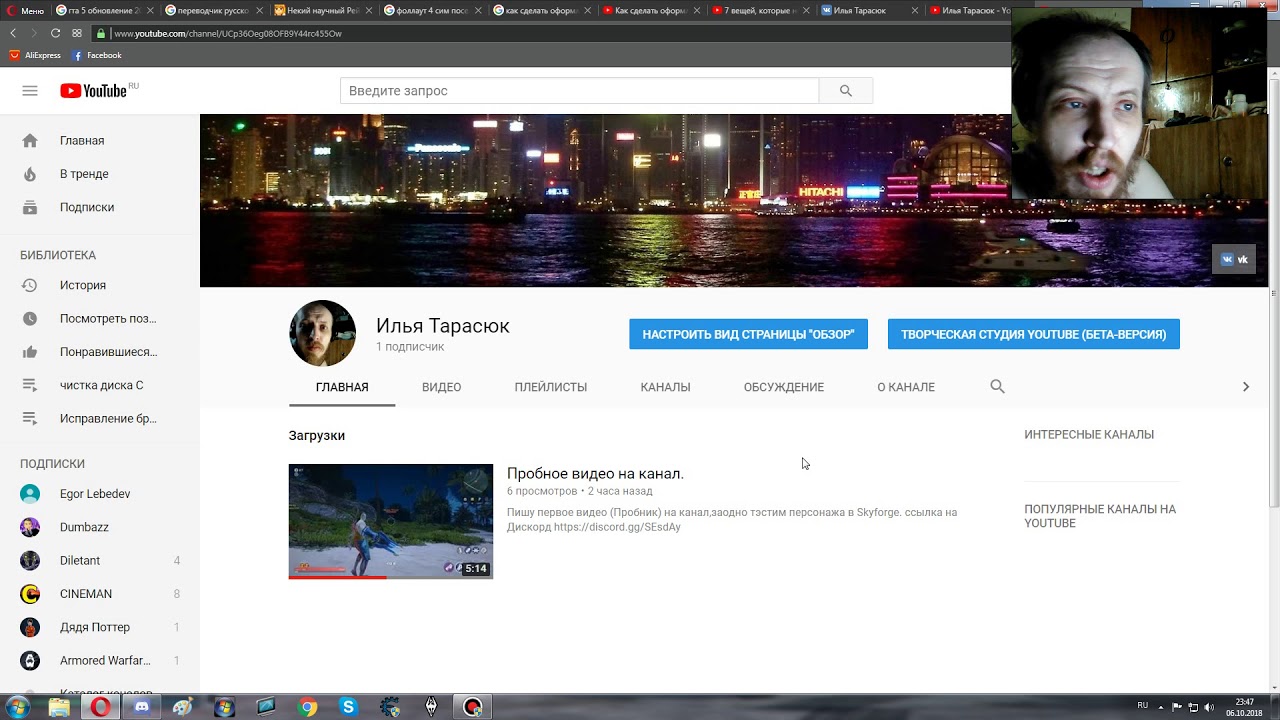Click the tabs right chevron arrow
The height and width of the screenshot is (720, 1280).
pos(1245,386)
